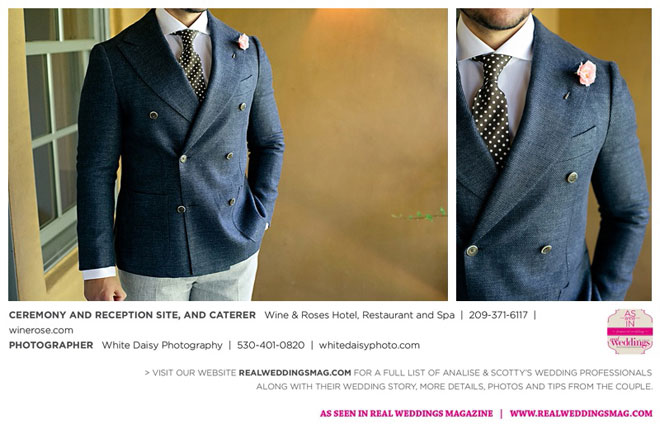This screenshot has width=660, height=424.
Task: Select the PHOTOGRAPHER heading
Action: [51, 345]
